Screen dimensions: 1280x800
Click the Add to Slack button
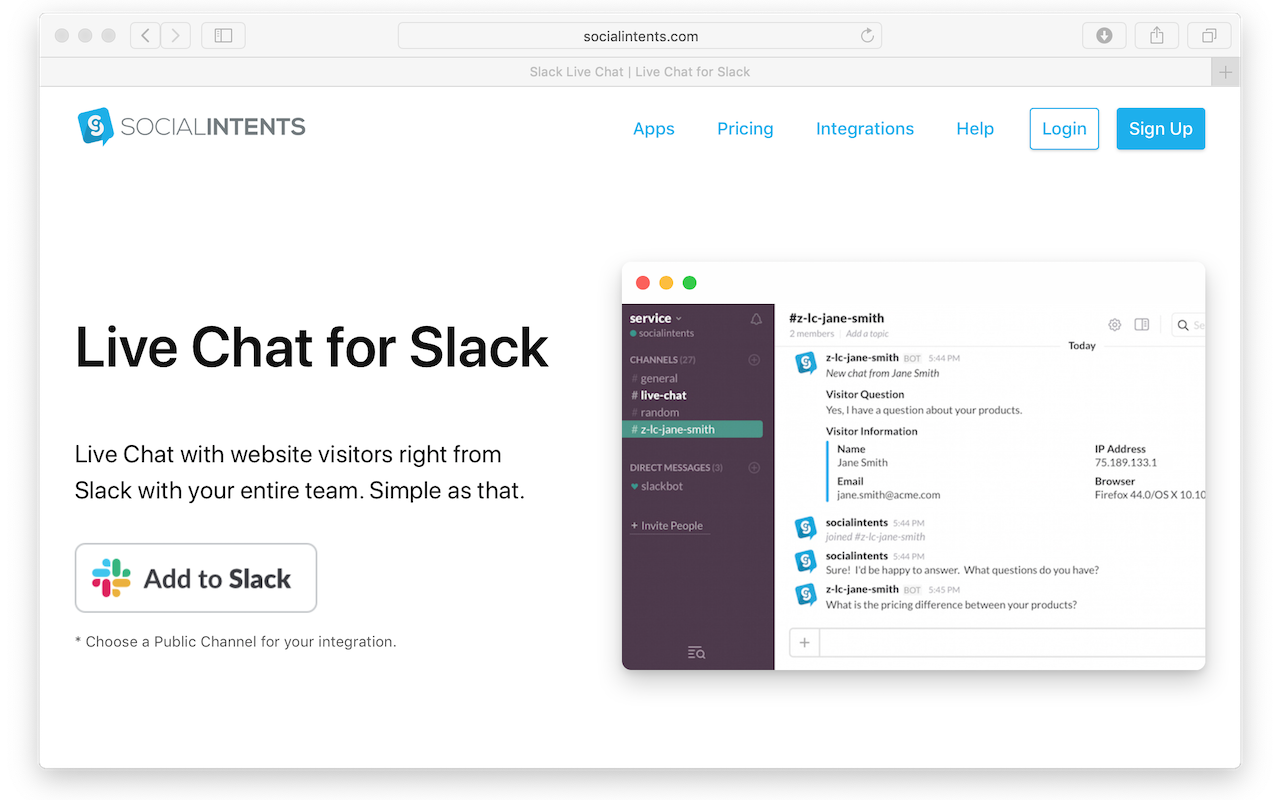(196, 578)
